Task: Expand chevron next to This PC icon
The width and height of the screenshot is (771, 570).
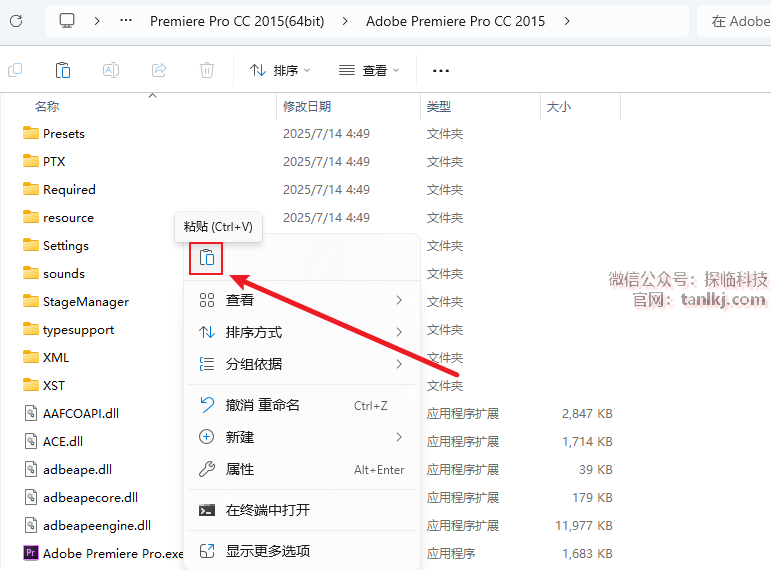Action: [x=97, y=21]
